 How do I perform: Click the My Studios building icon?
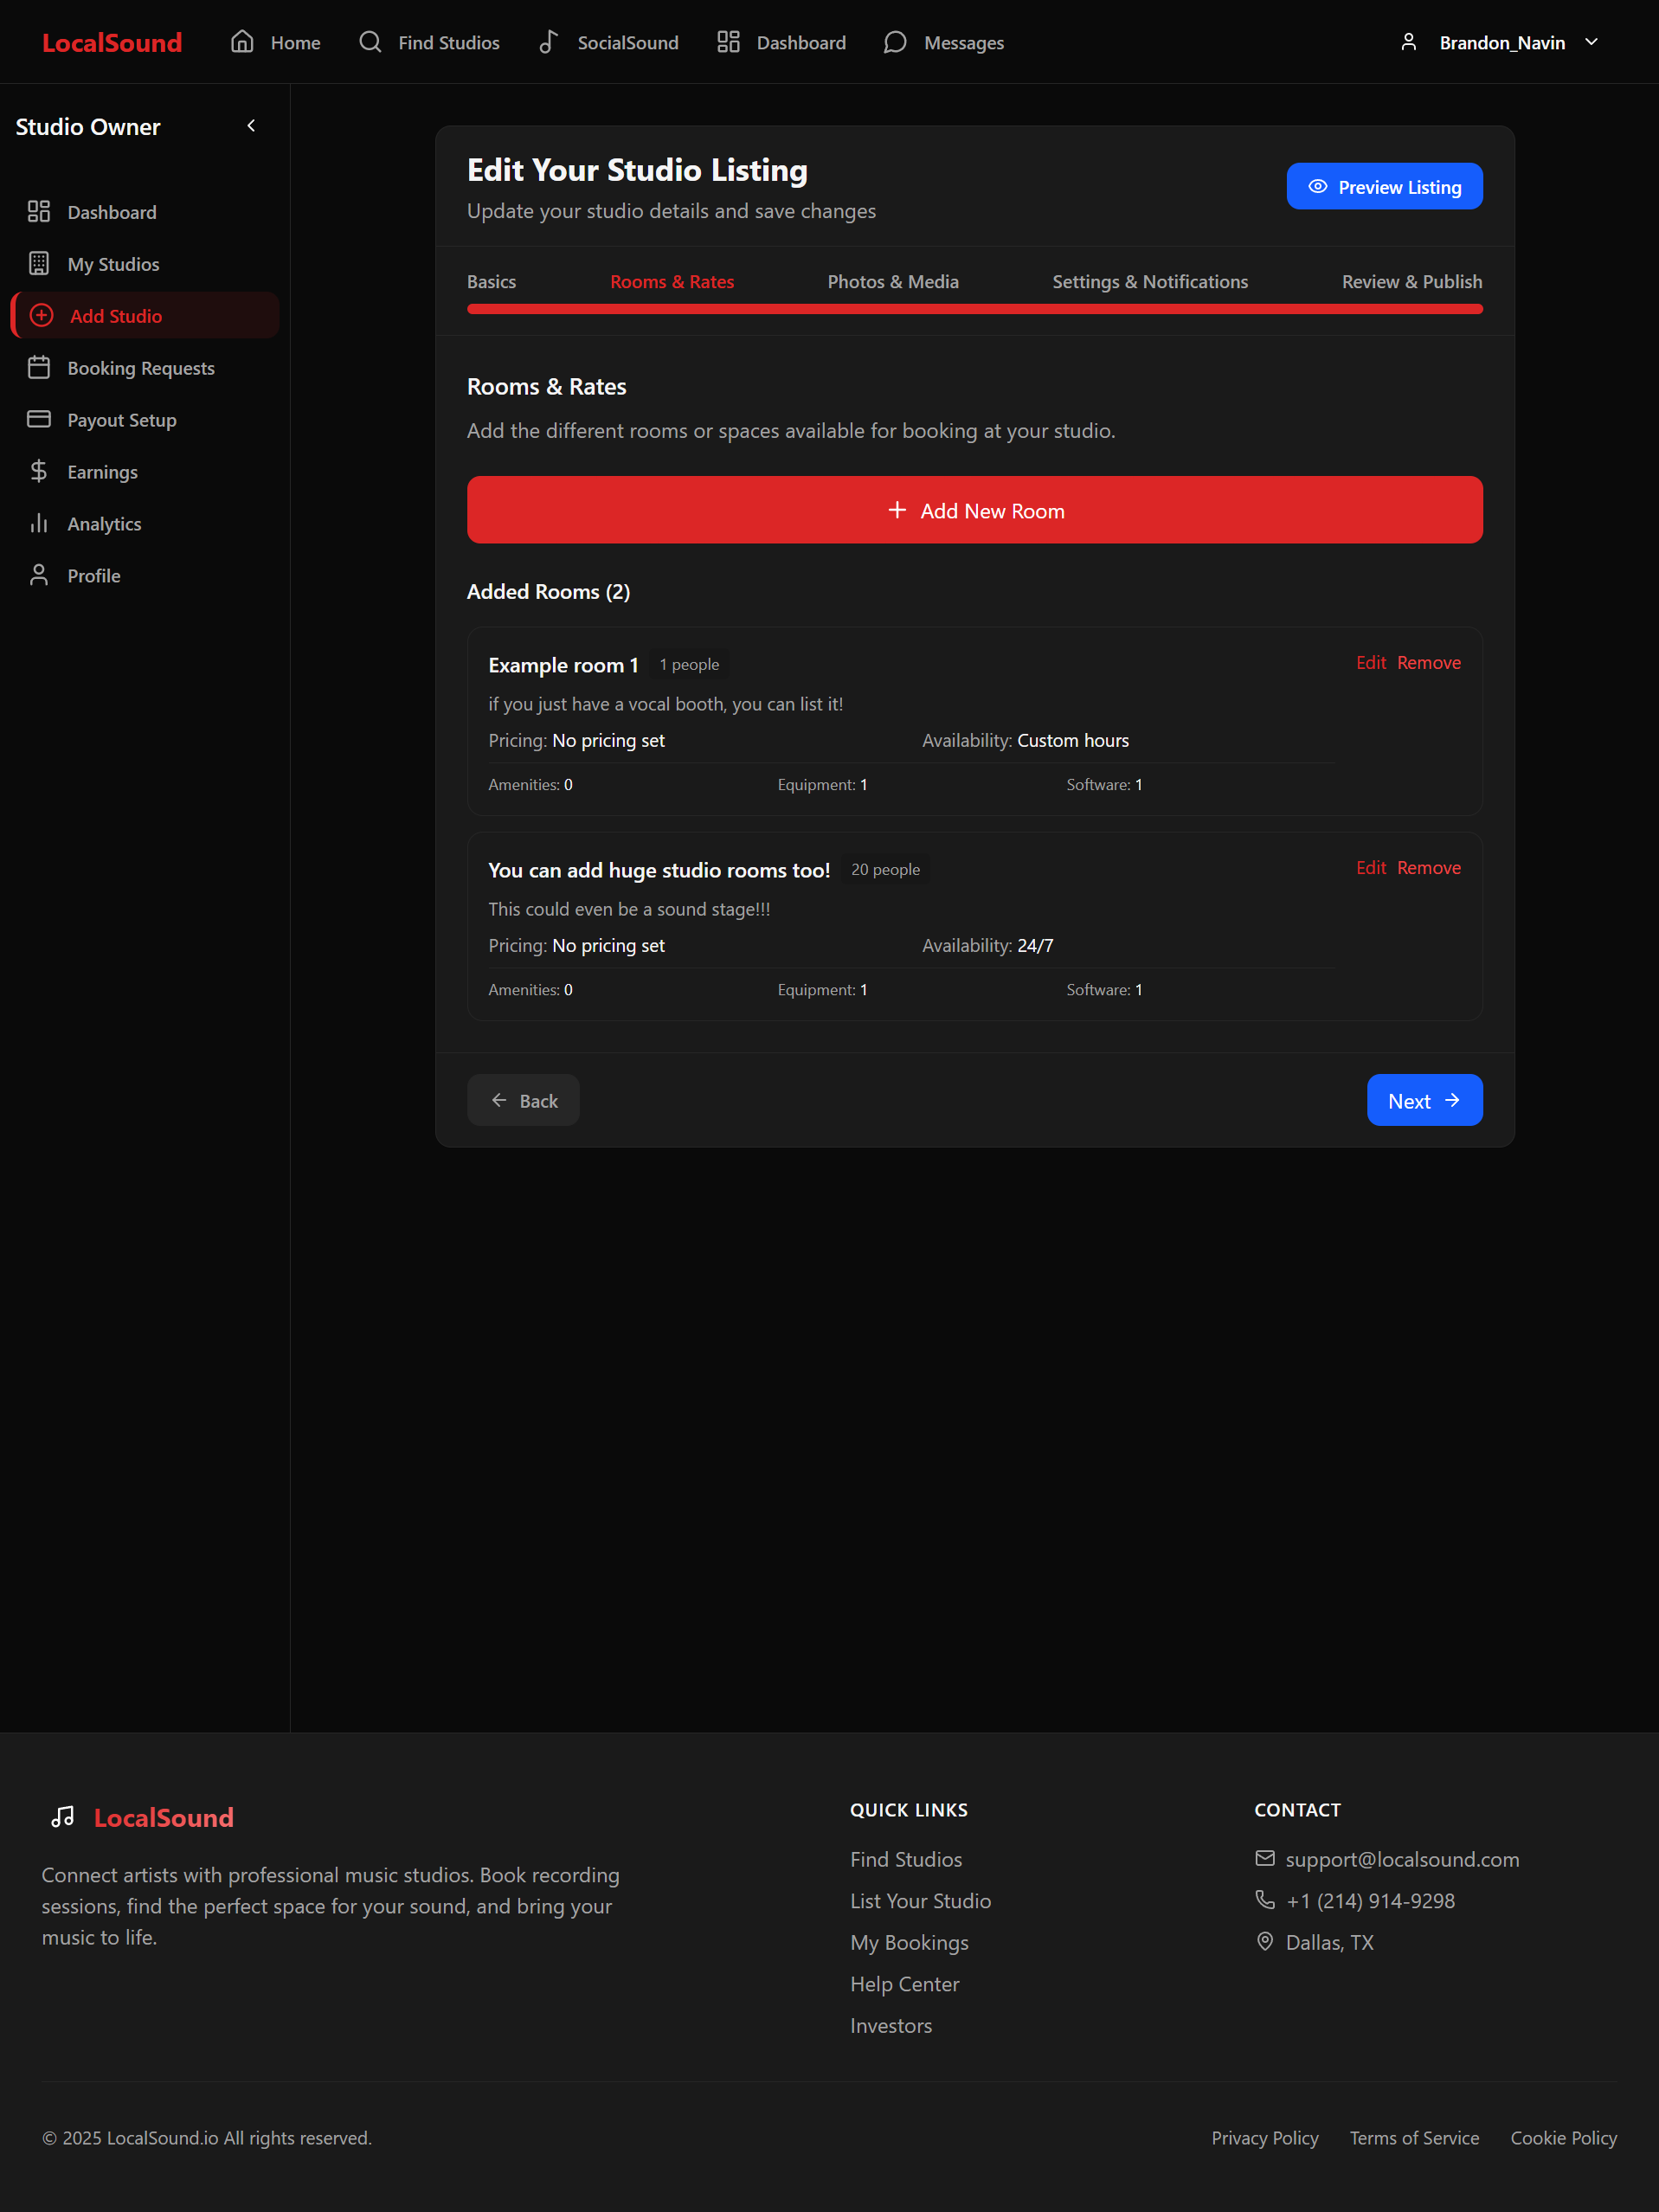click(x=39, y=263)
